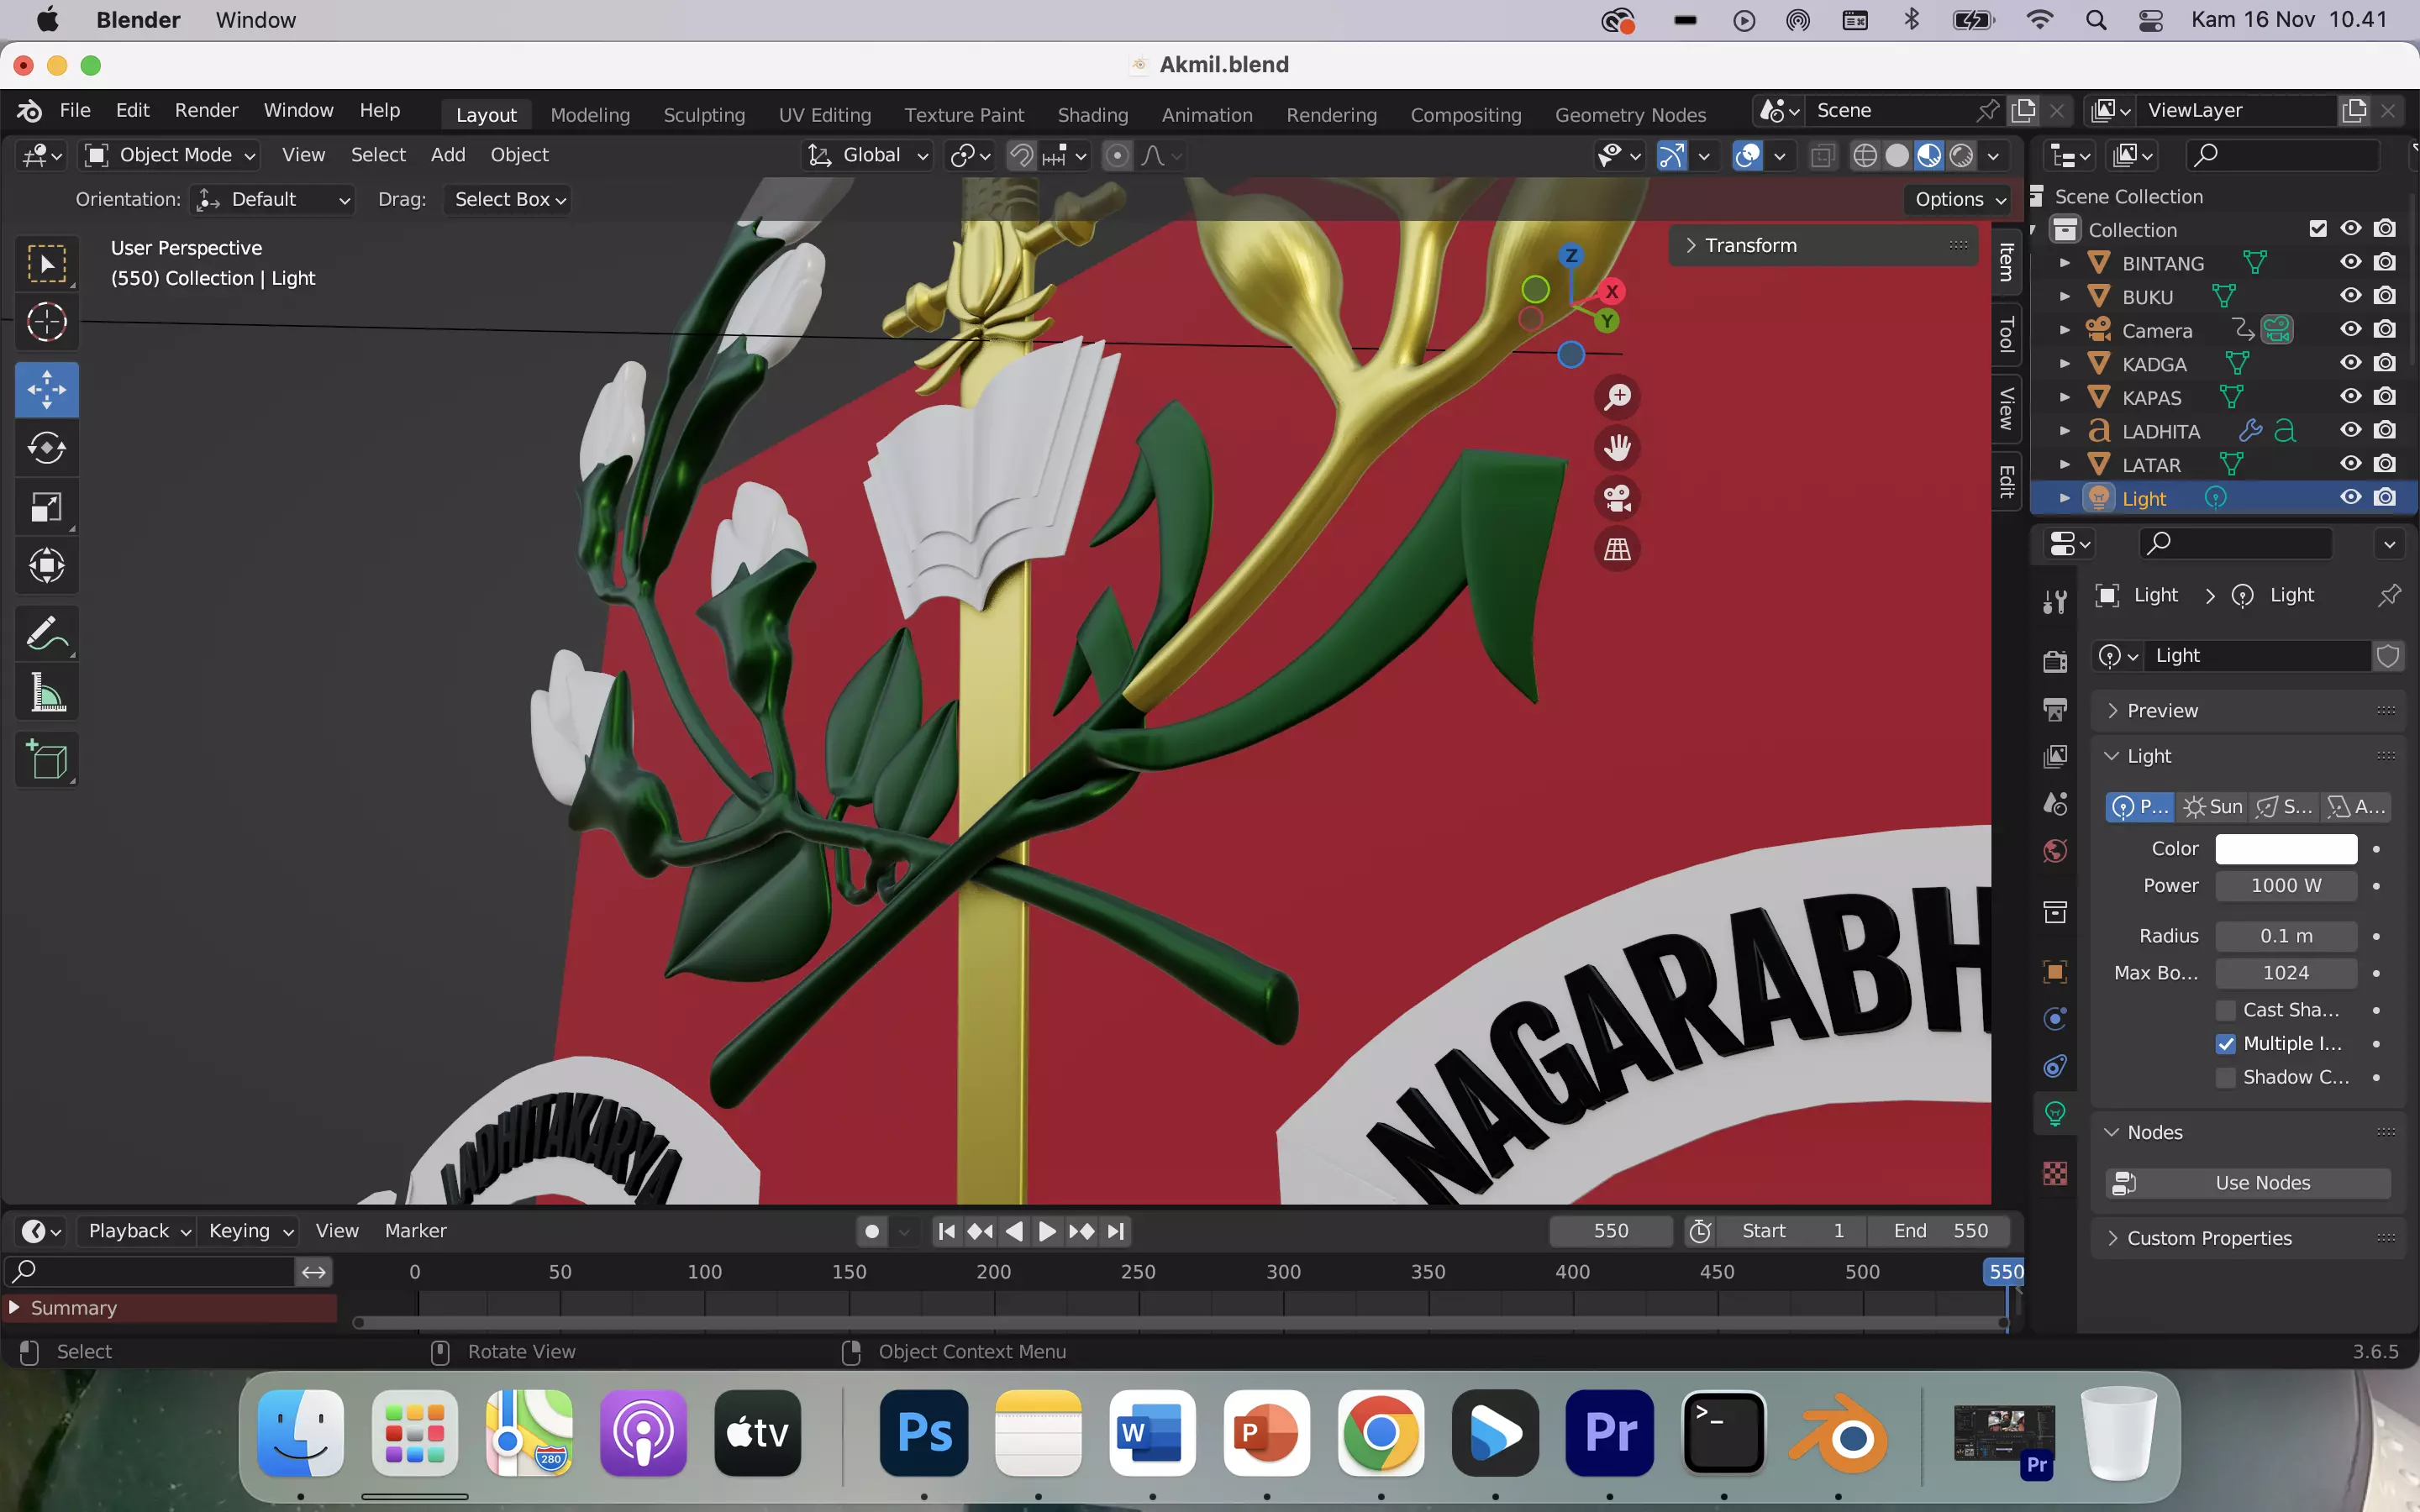Select the Measure tool
Viewport: 2420px width, 1512px height.
click(46, 692)
